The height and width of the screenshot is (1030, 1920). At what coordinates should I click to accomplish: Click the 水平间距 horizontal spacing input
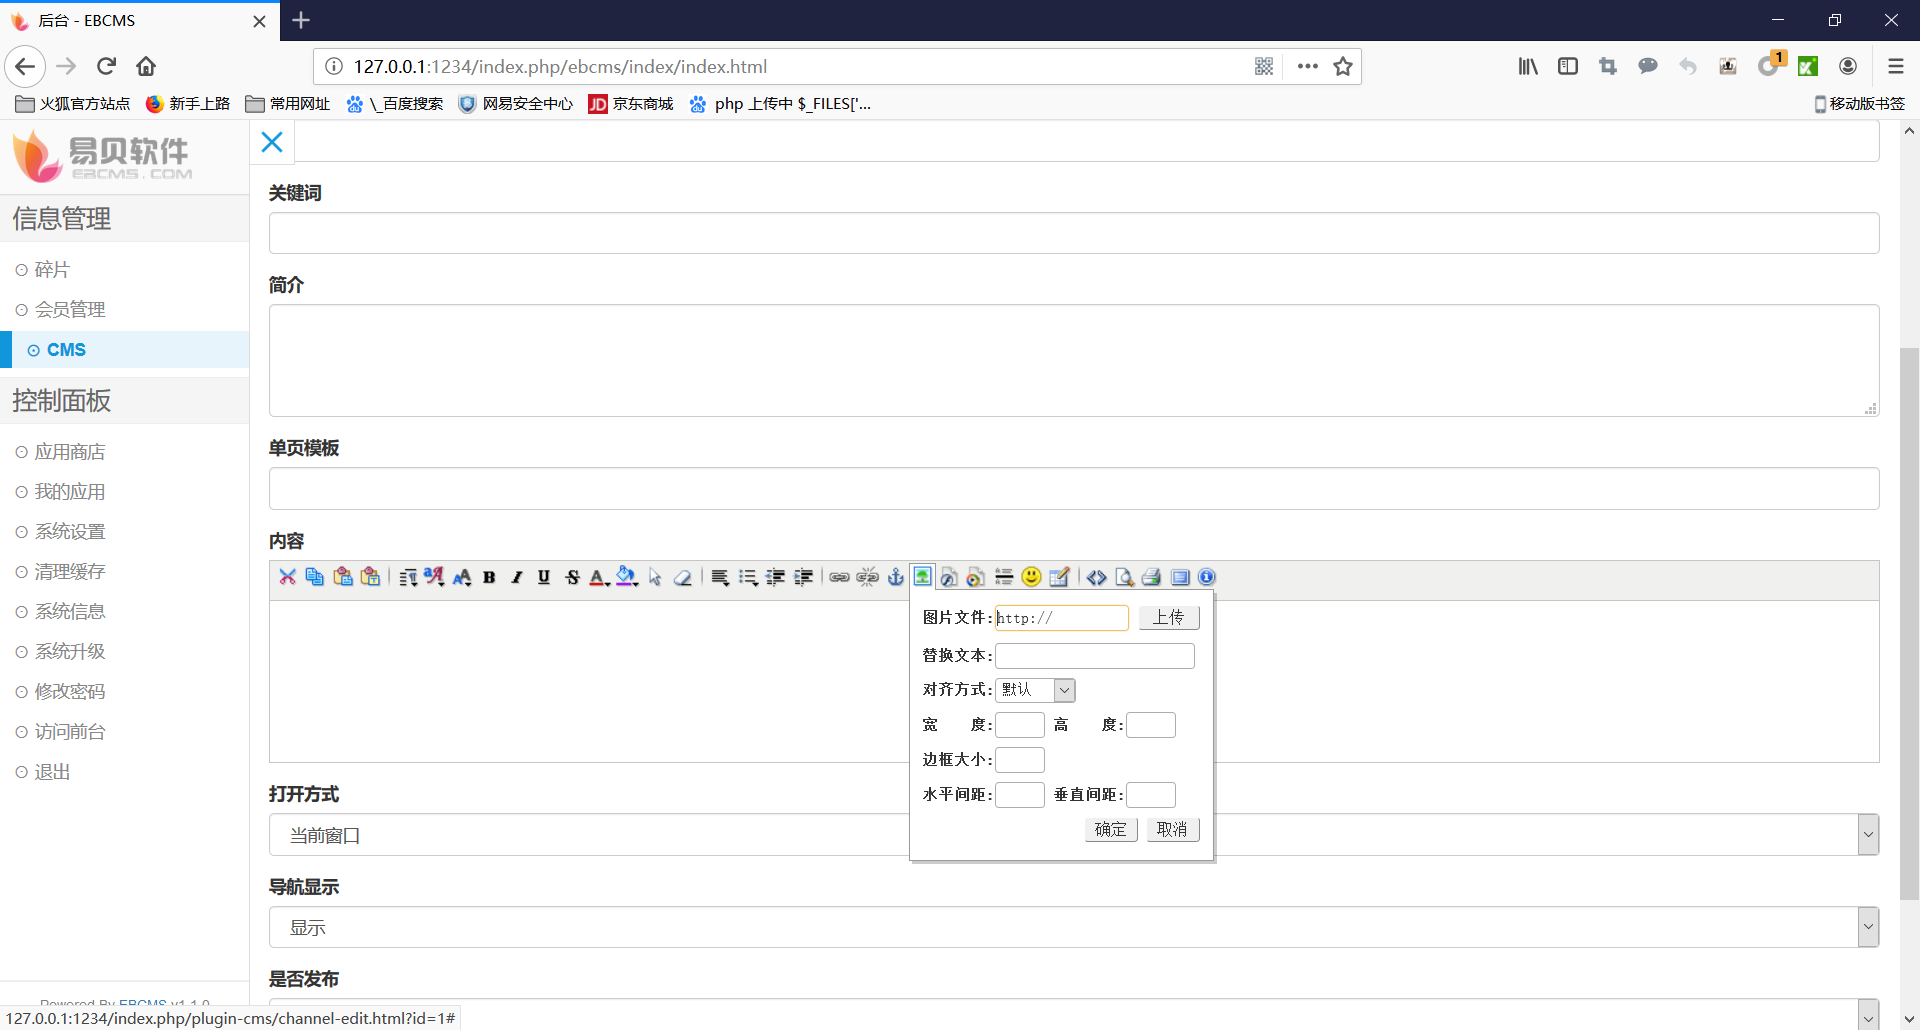click(x=1020, y=795)
